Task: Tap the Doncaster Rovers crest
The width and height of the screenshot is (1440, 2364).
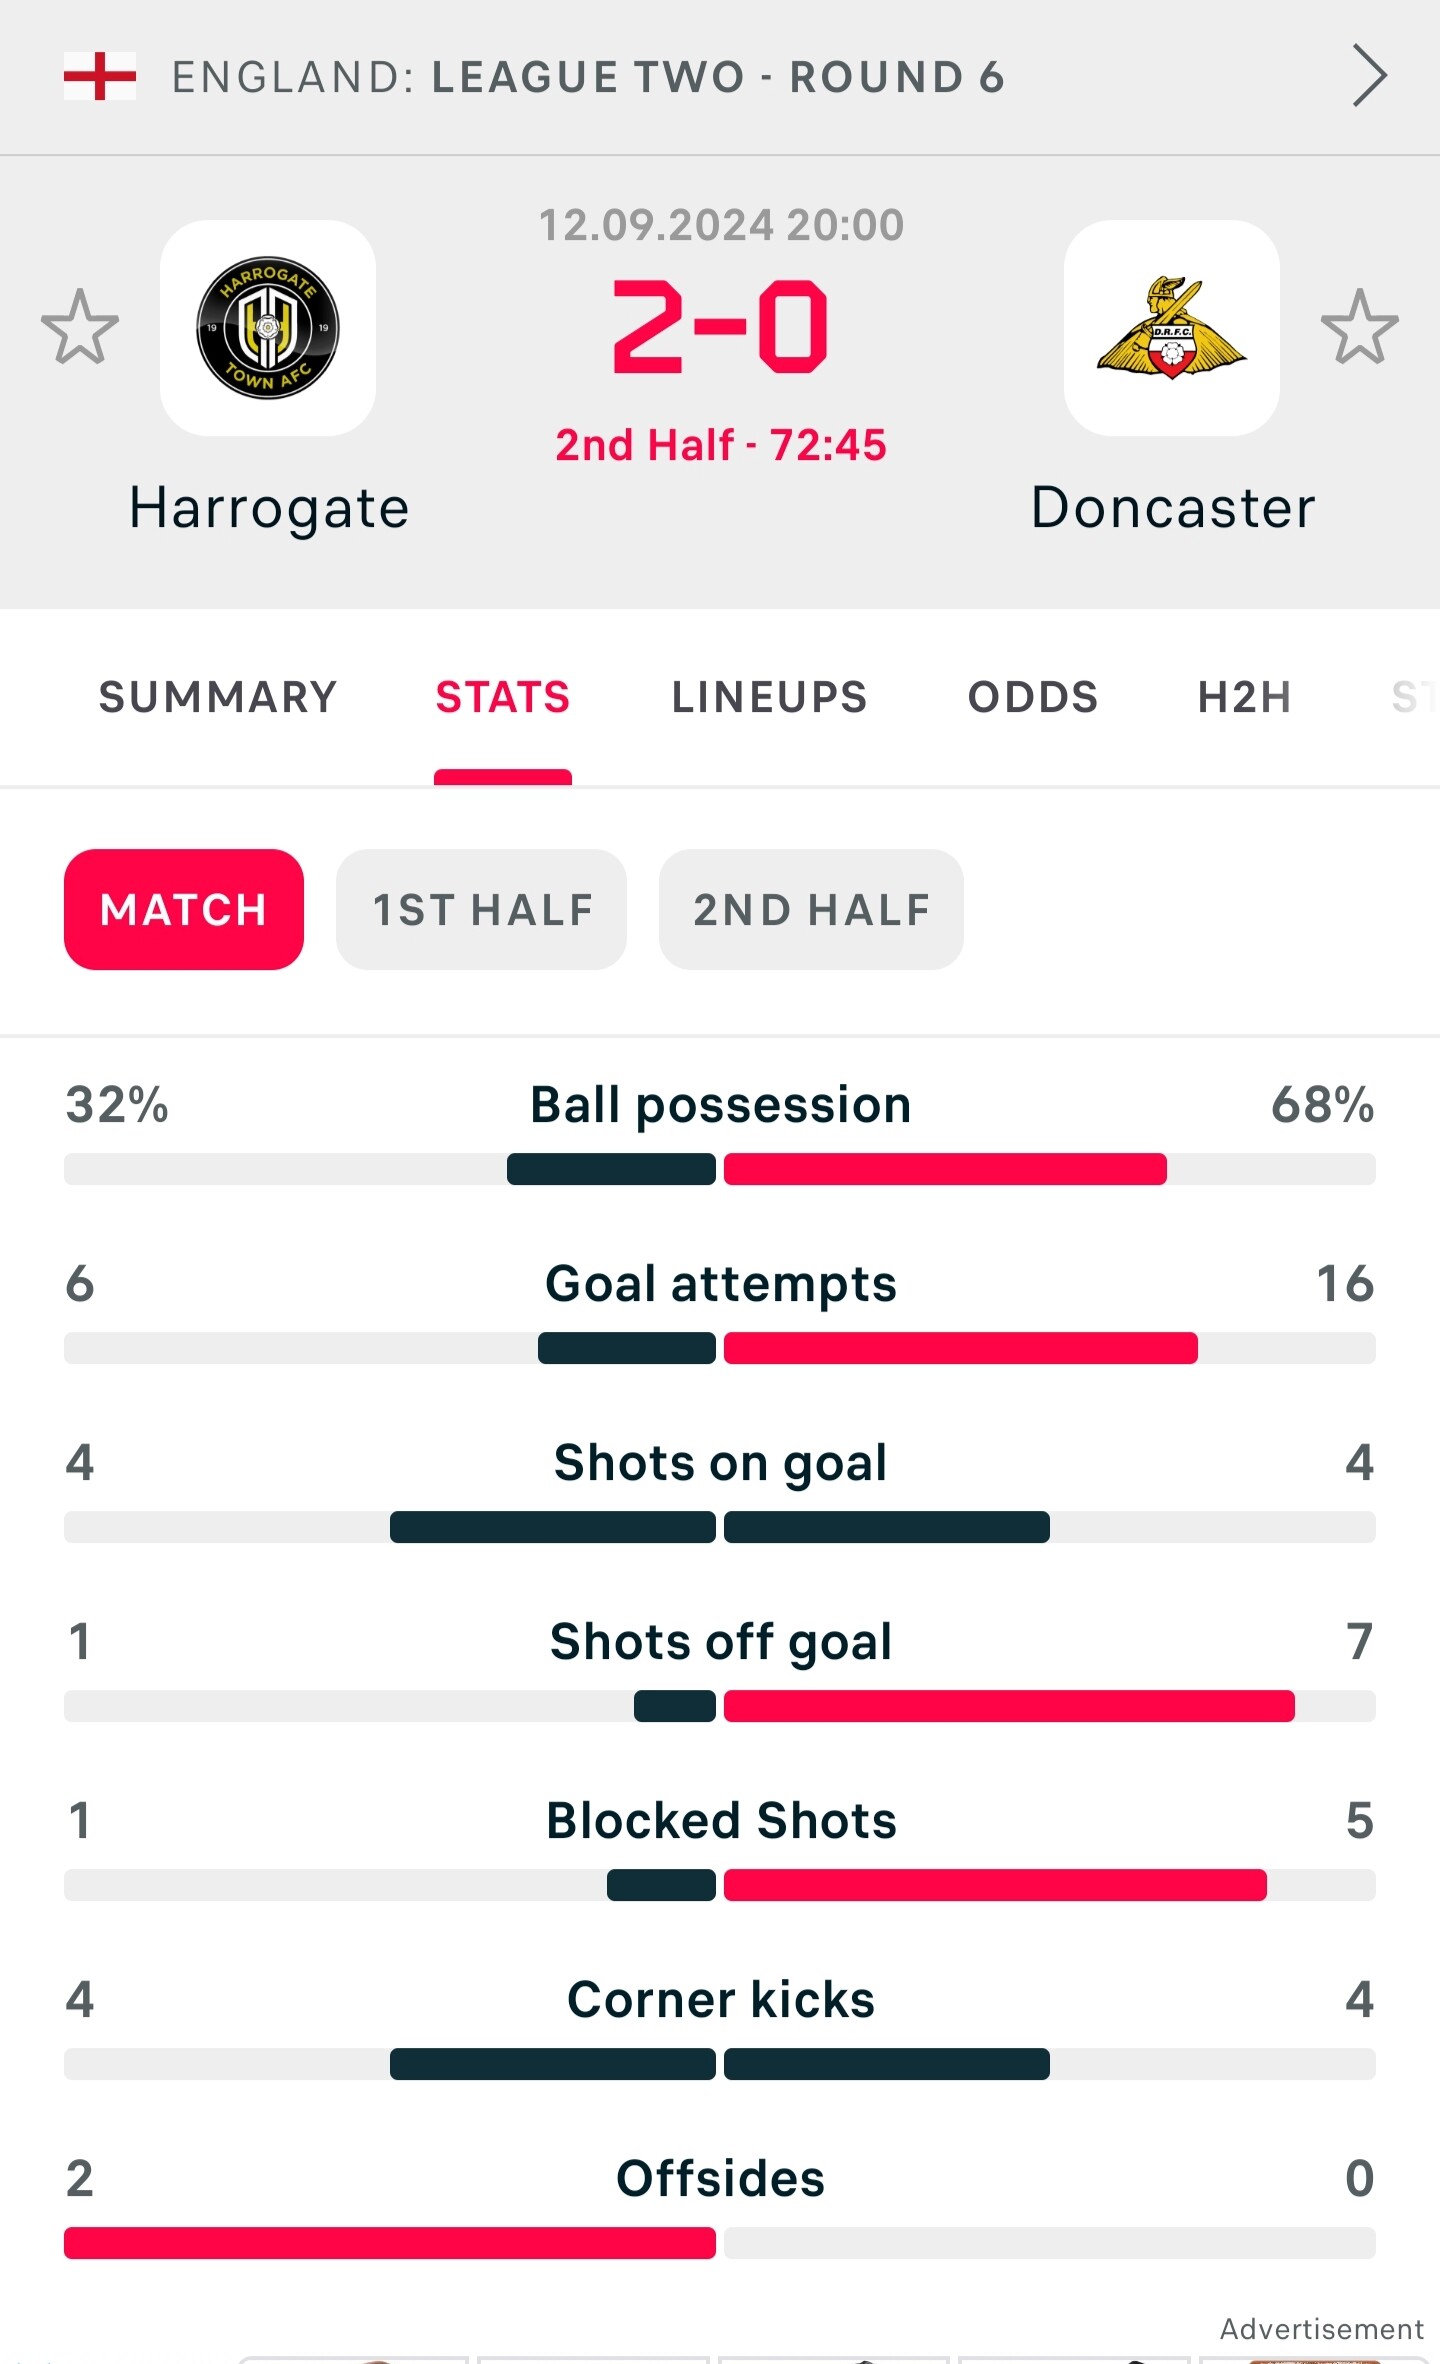Action: (x=1172, y=328)
